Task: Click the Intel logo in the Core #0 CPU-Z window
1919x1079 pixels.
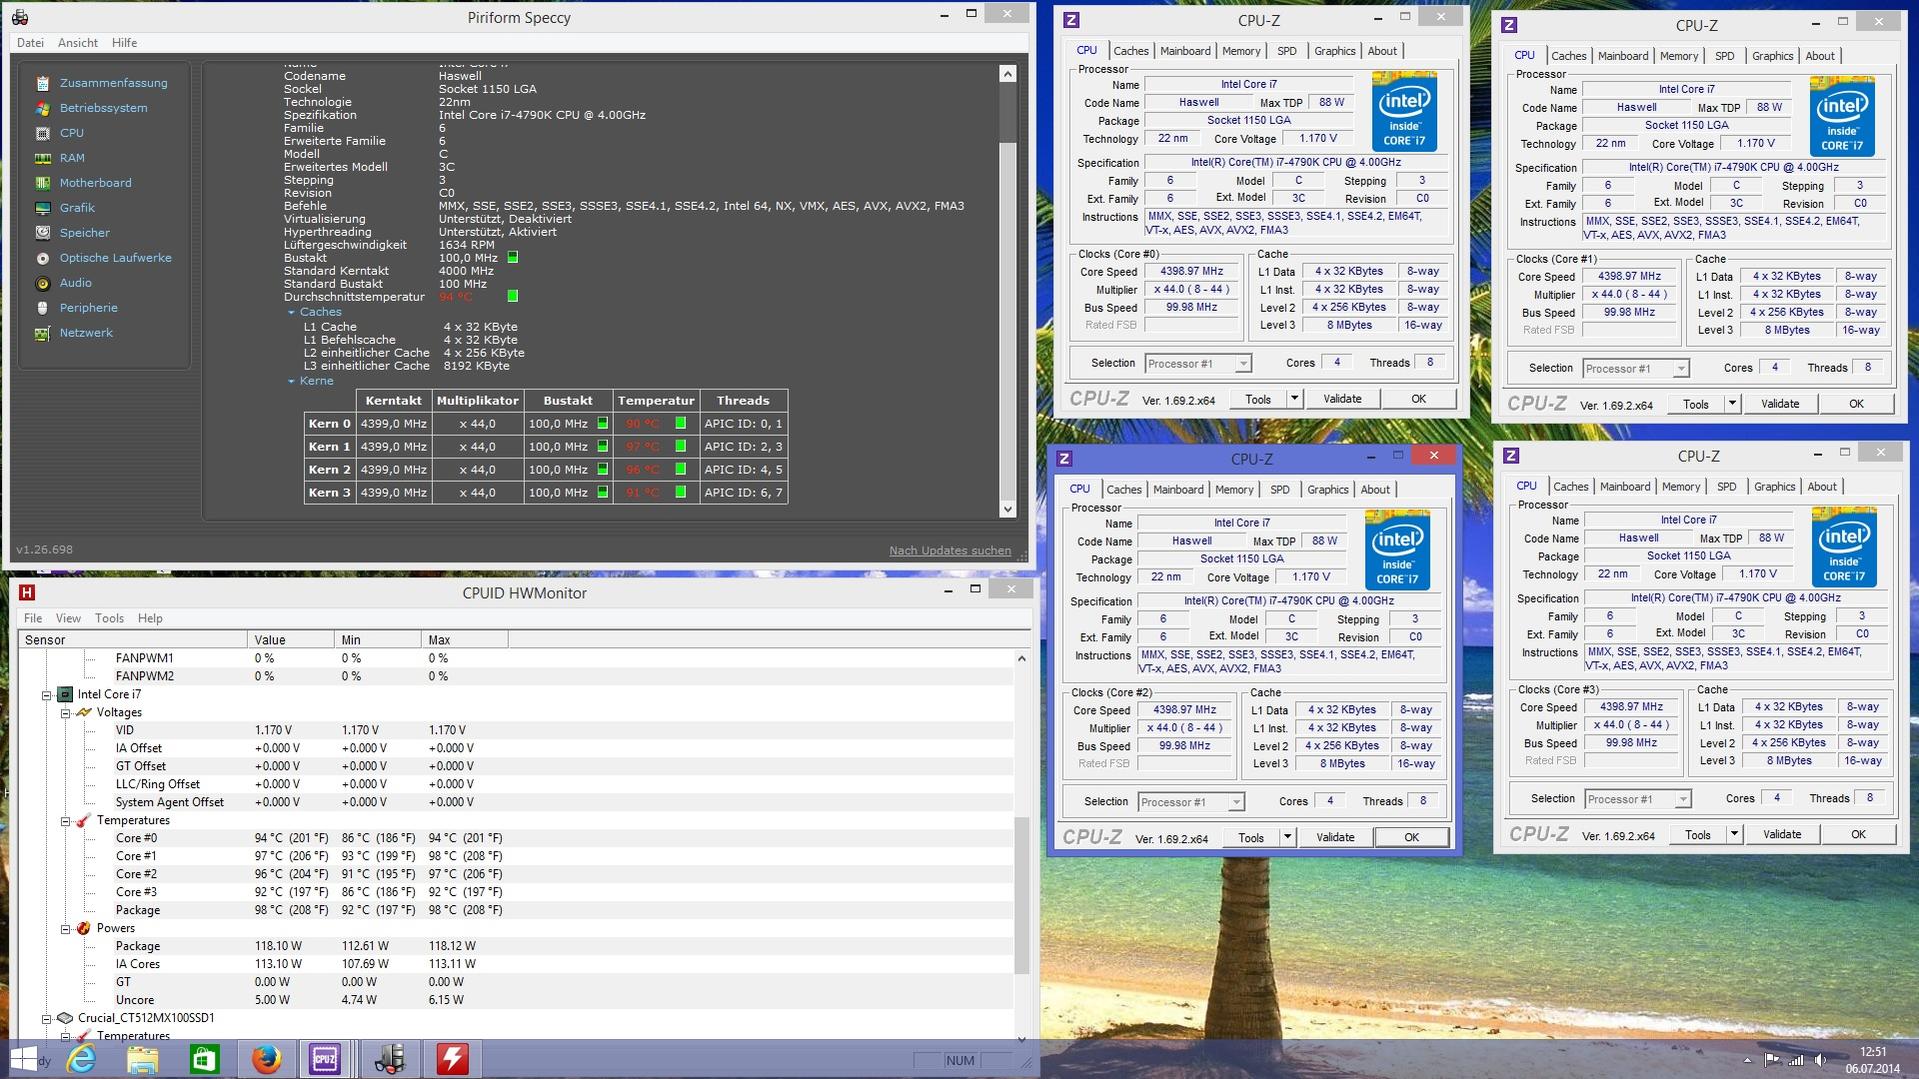Action: click(x=1405, y=112)
